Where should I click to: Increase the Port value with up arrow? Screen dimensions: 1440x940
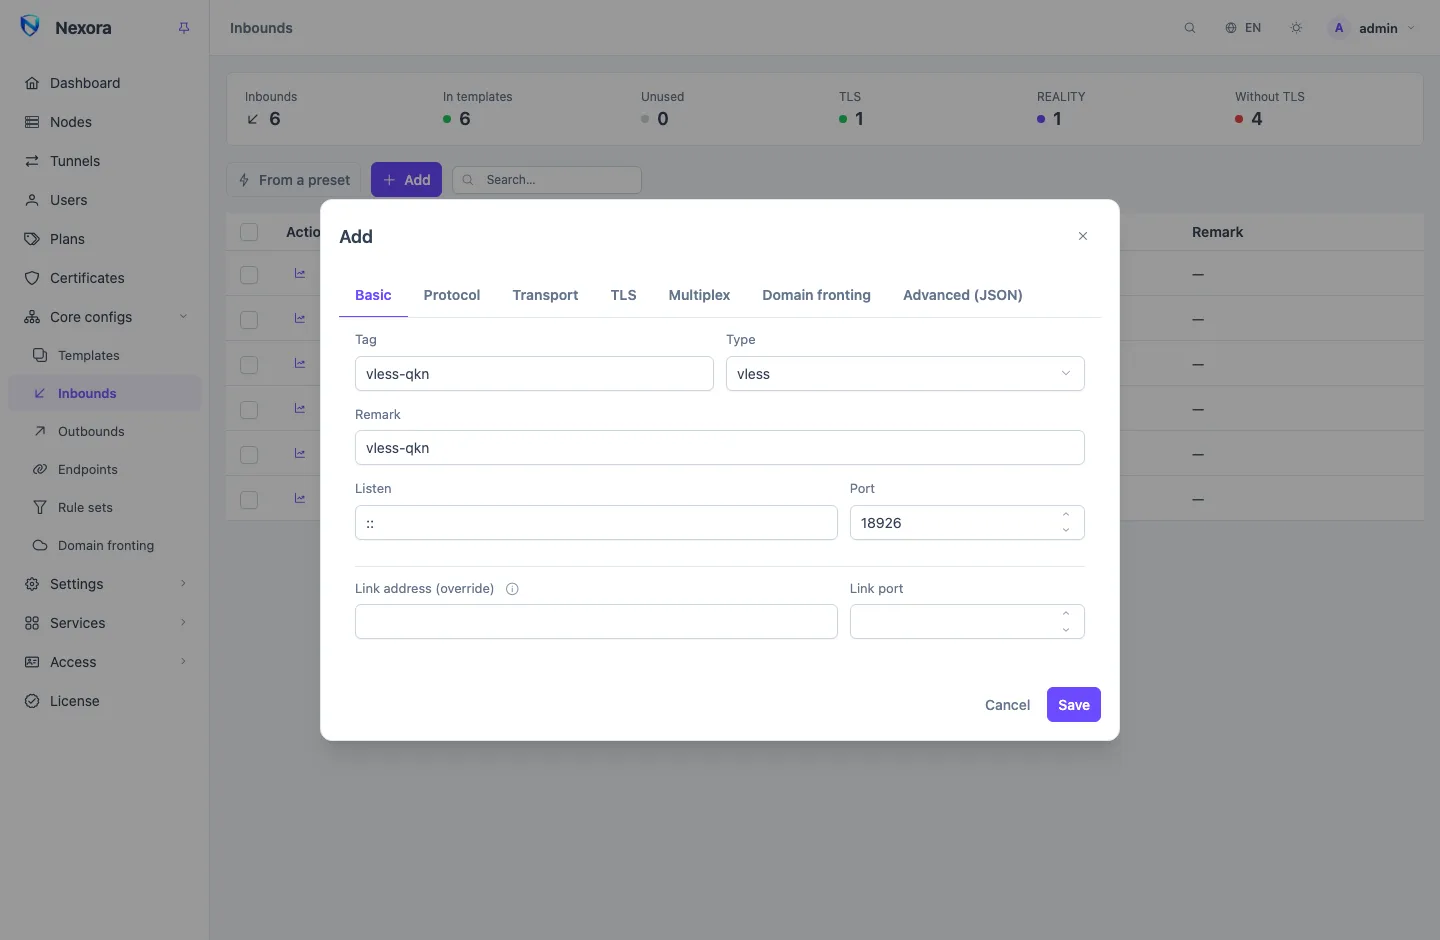(1066, 515)
